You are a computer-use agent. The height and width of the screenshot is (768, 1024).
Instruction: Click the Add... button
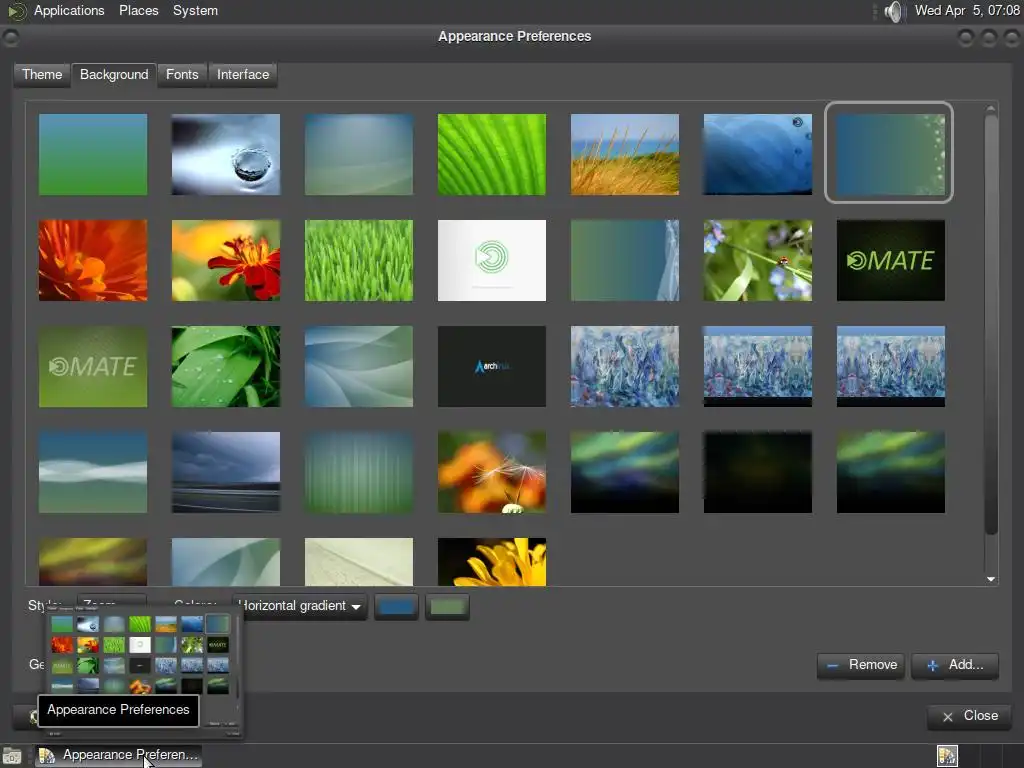955,665
